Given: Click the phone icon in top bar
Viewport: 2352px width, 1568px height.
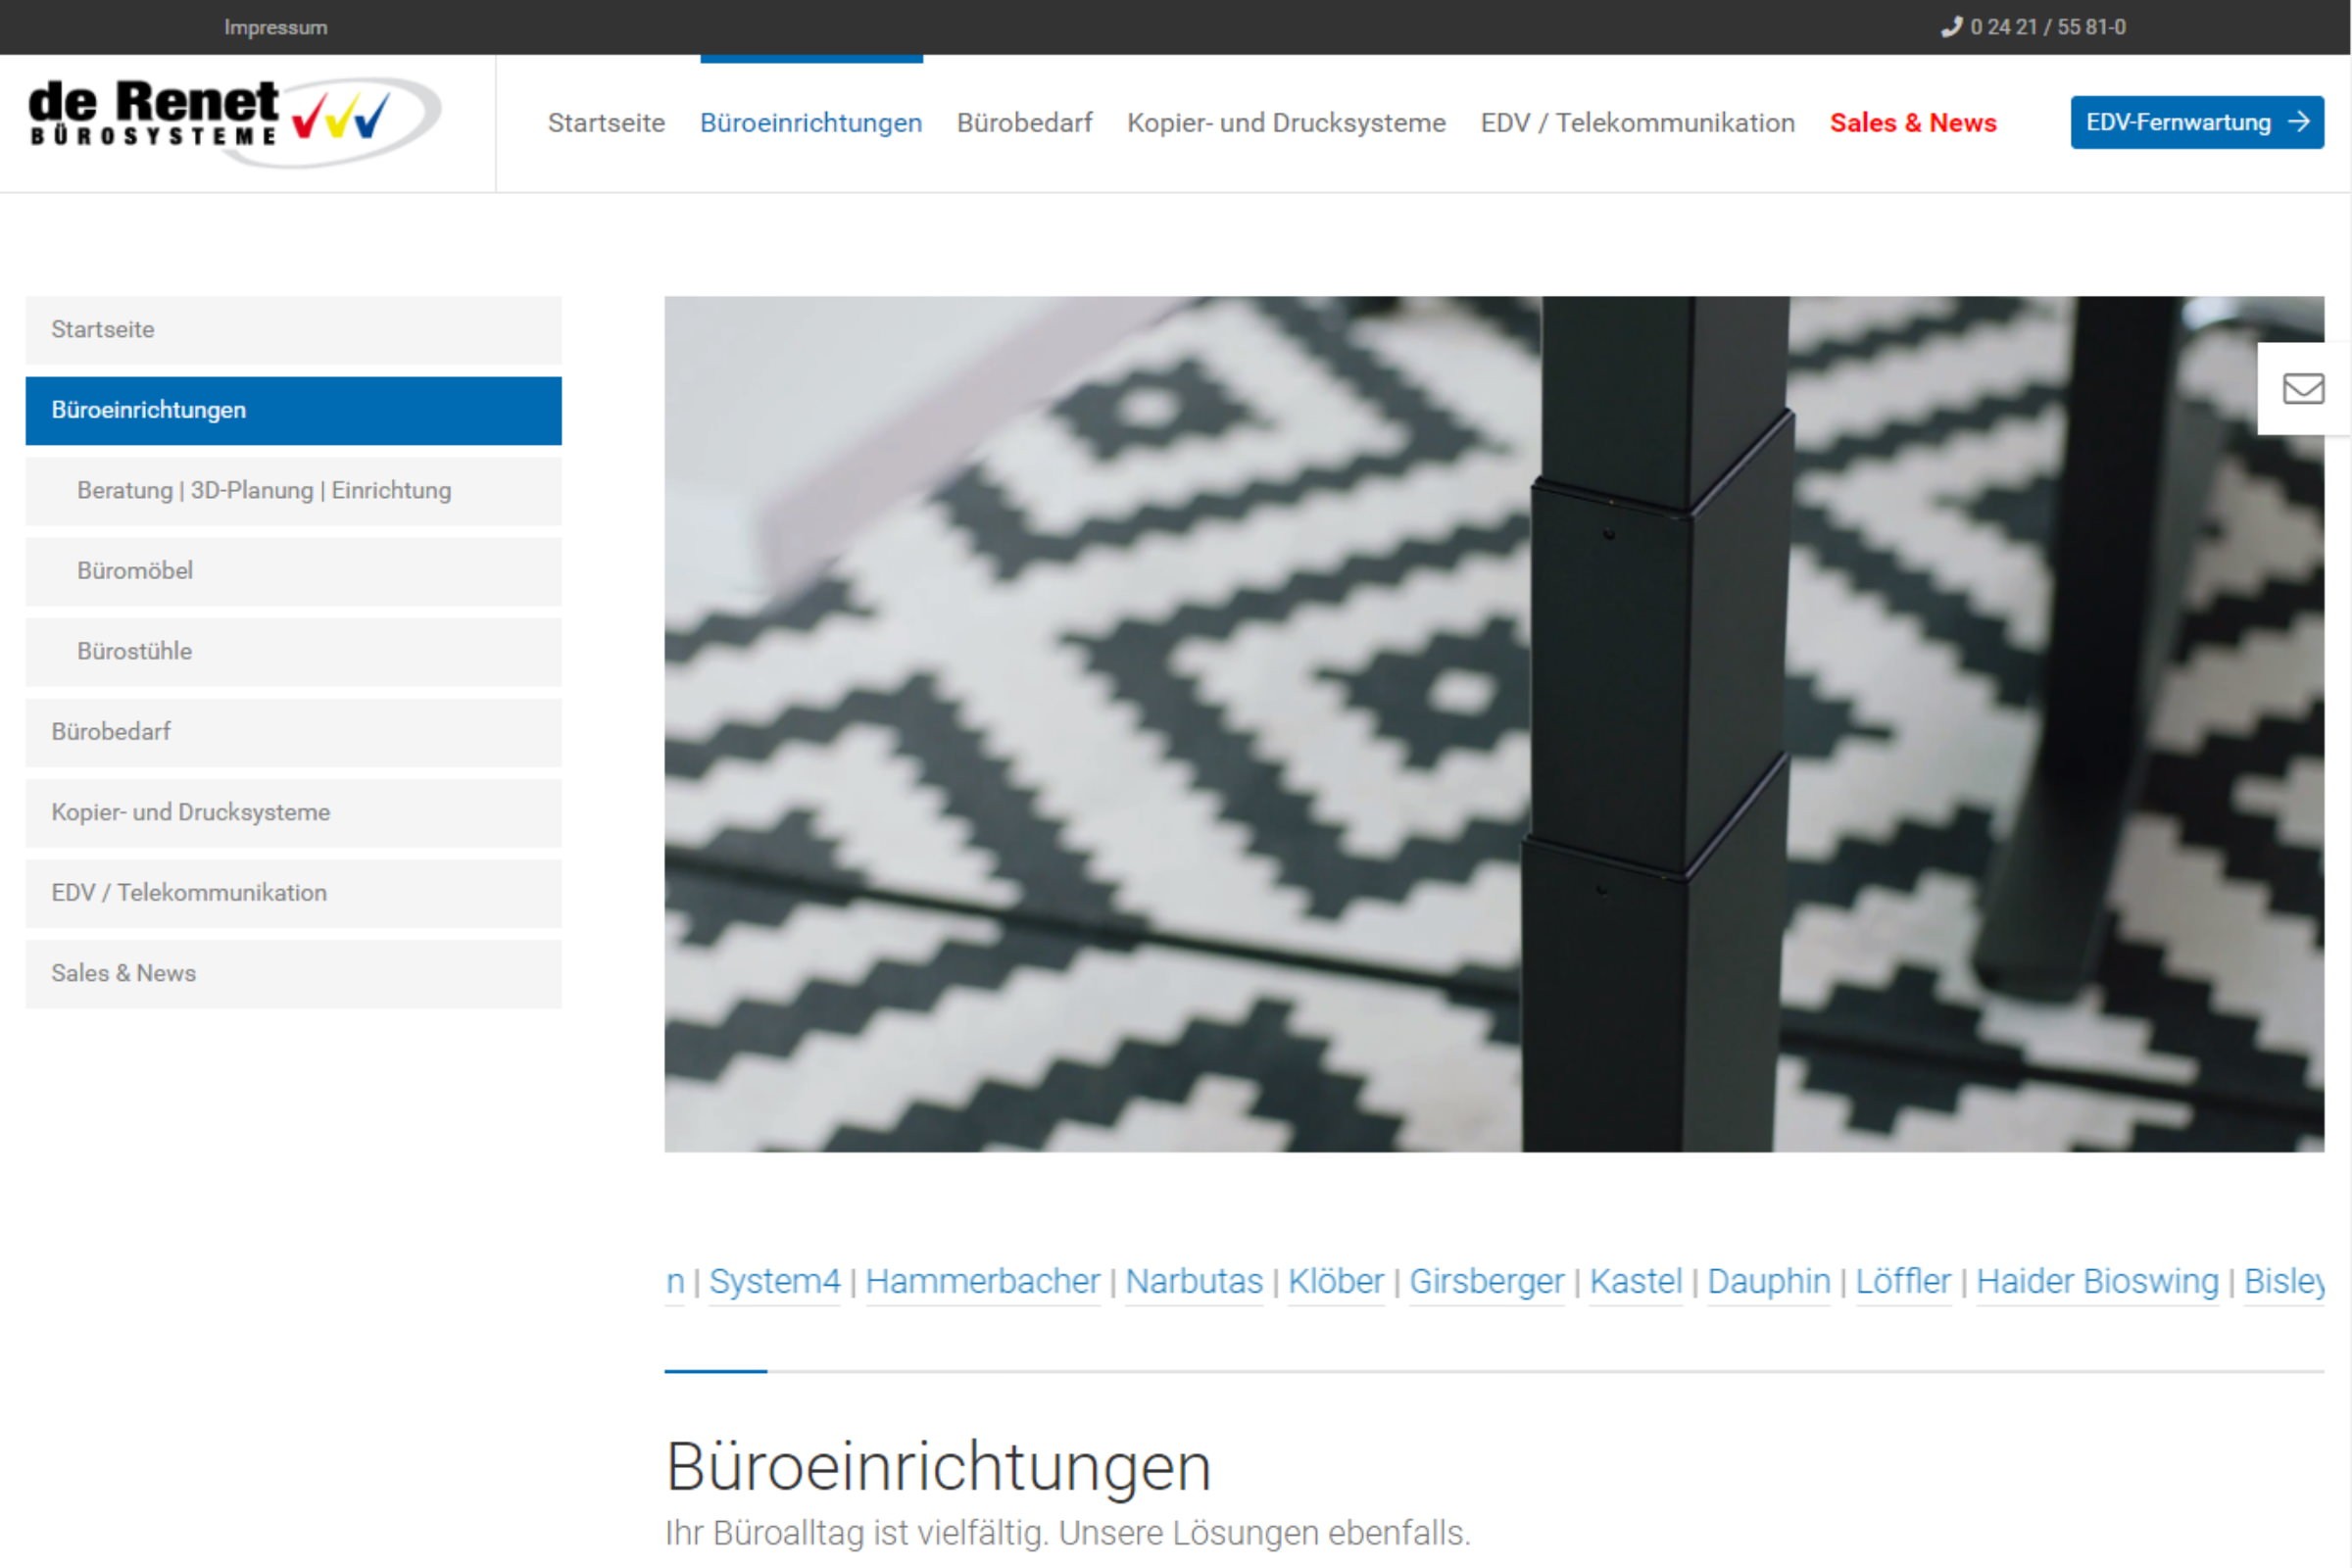Looking at the screenshot, I should (x=1951, y=27).
